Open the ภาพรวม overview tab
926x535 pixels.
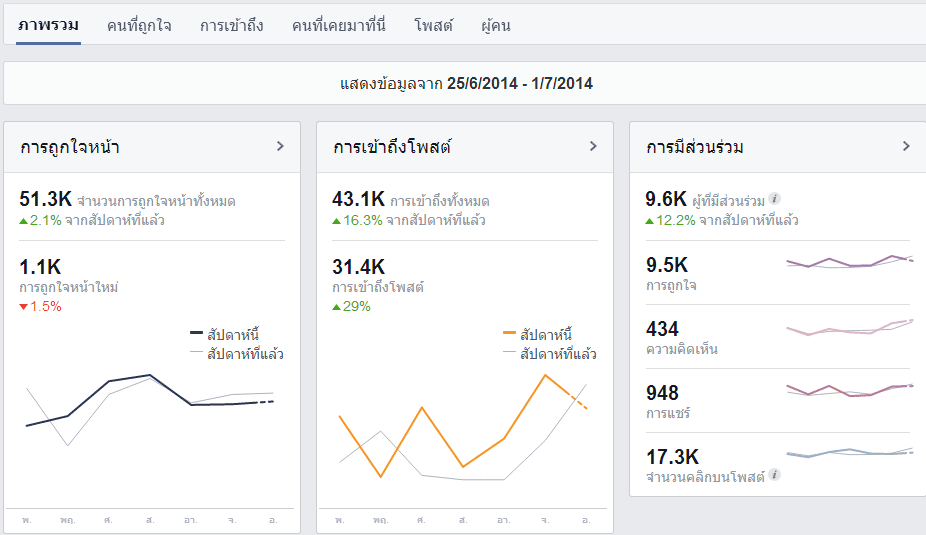pyautogui.click(x=48, y=25)
